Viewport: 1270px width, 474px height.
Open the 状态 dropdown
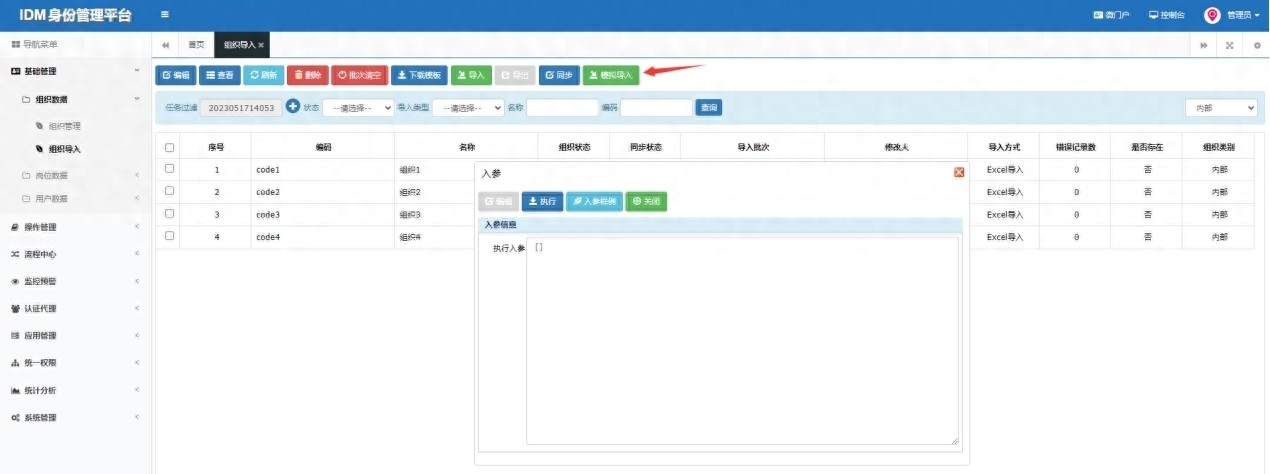(357, 108)
